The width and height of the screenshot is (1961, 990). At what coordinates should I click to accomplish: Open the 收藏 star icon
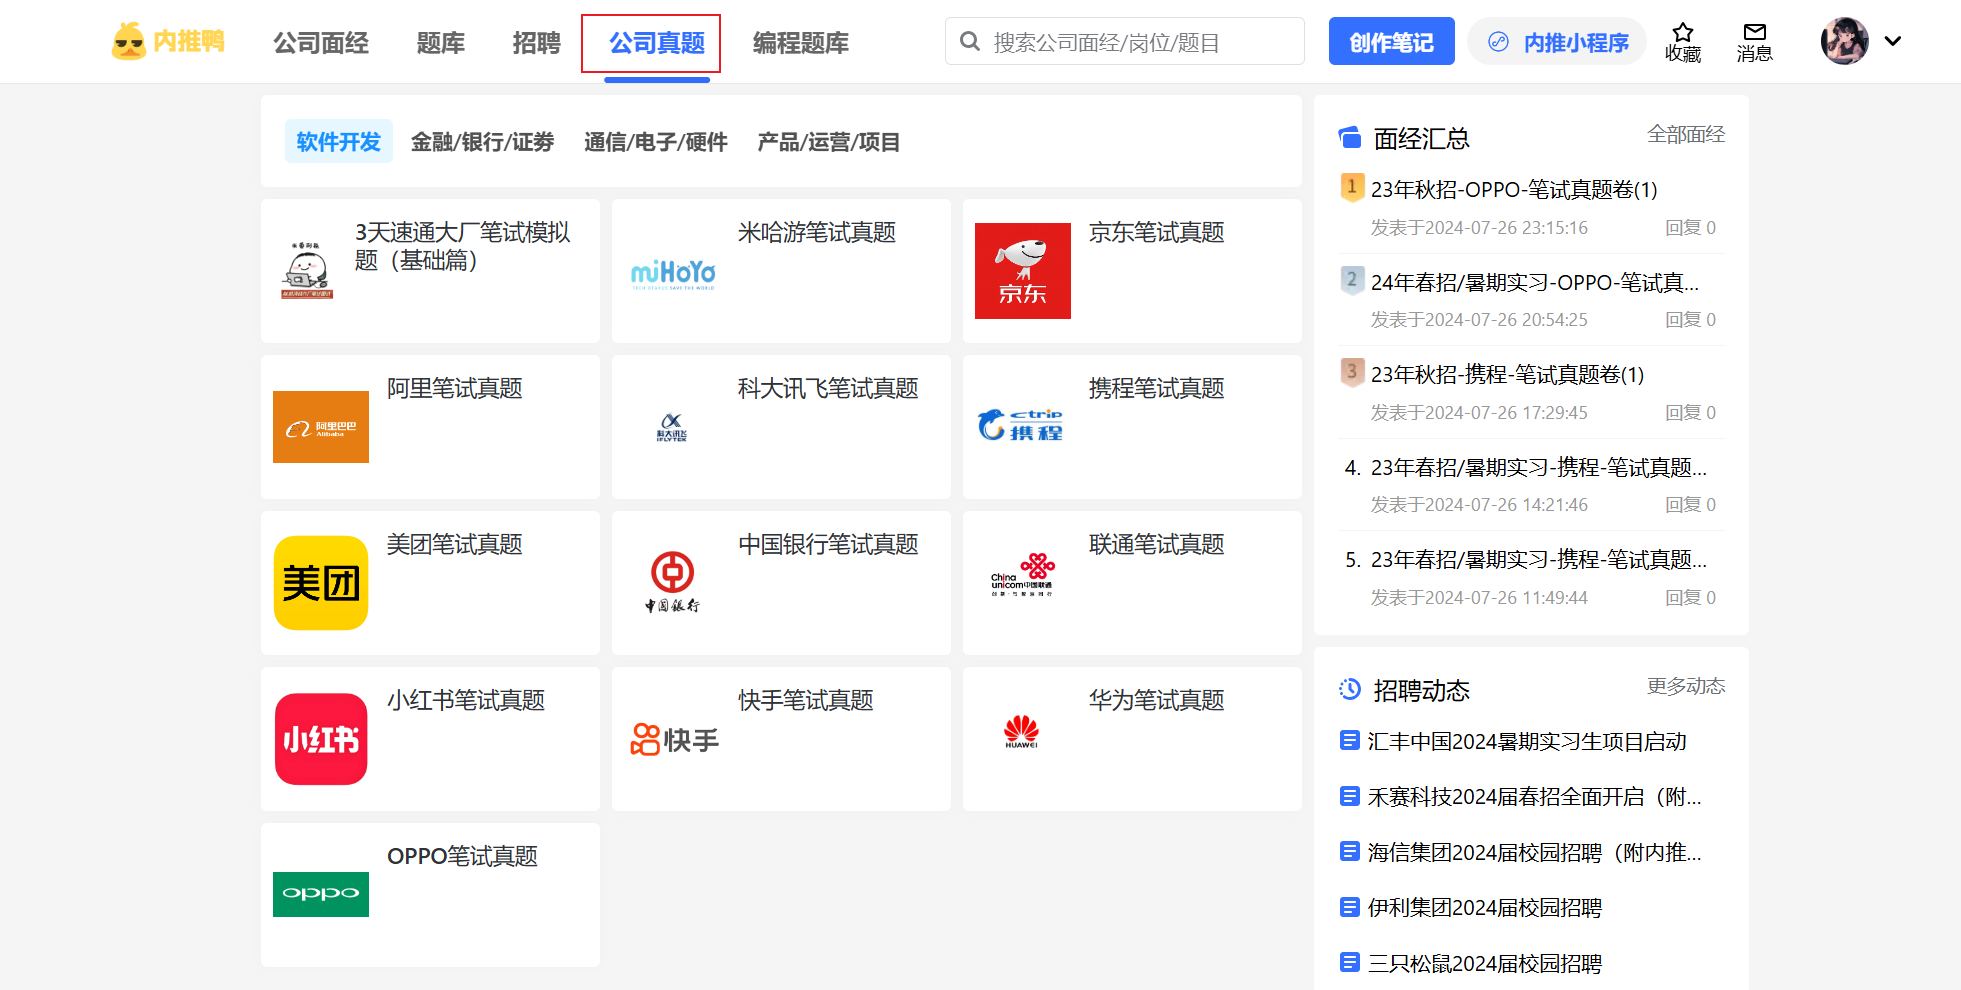tap(1683, 33)
